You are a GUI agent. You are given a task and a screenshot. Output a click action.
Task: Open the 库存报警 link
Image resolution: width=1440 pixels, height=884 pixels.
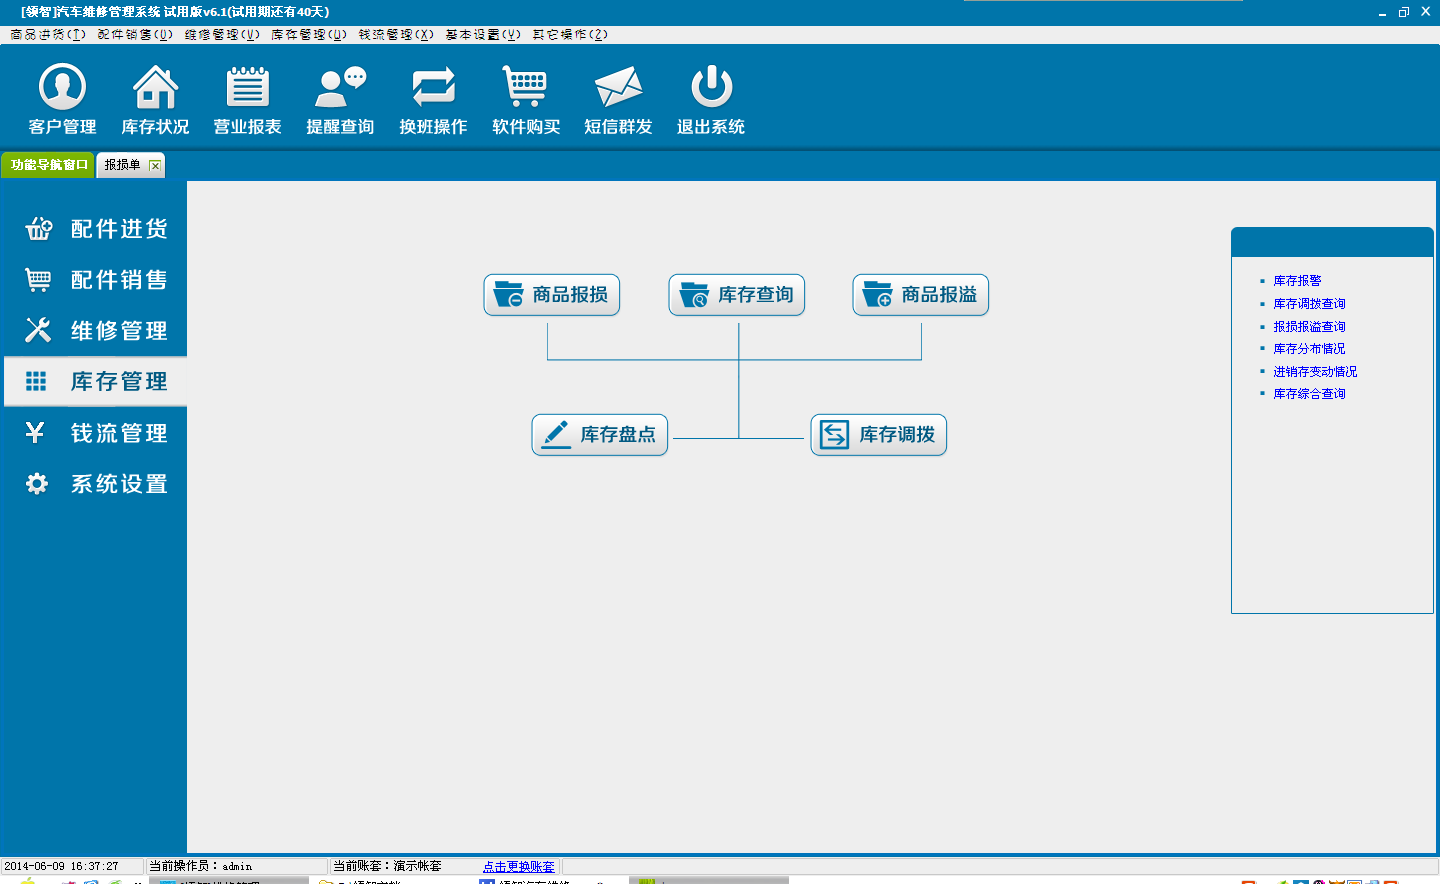click(1297, 281)
